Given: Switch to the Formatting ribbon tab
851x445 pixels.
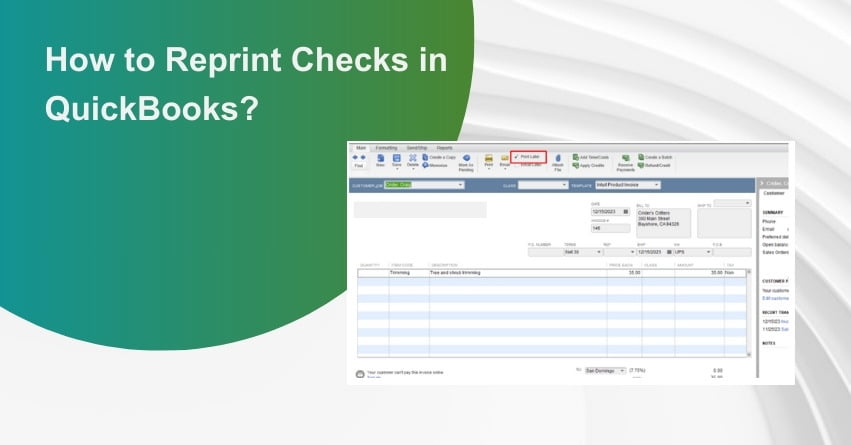Looking at the screenshot, I should 386,148.
